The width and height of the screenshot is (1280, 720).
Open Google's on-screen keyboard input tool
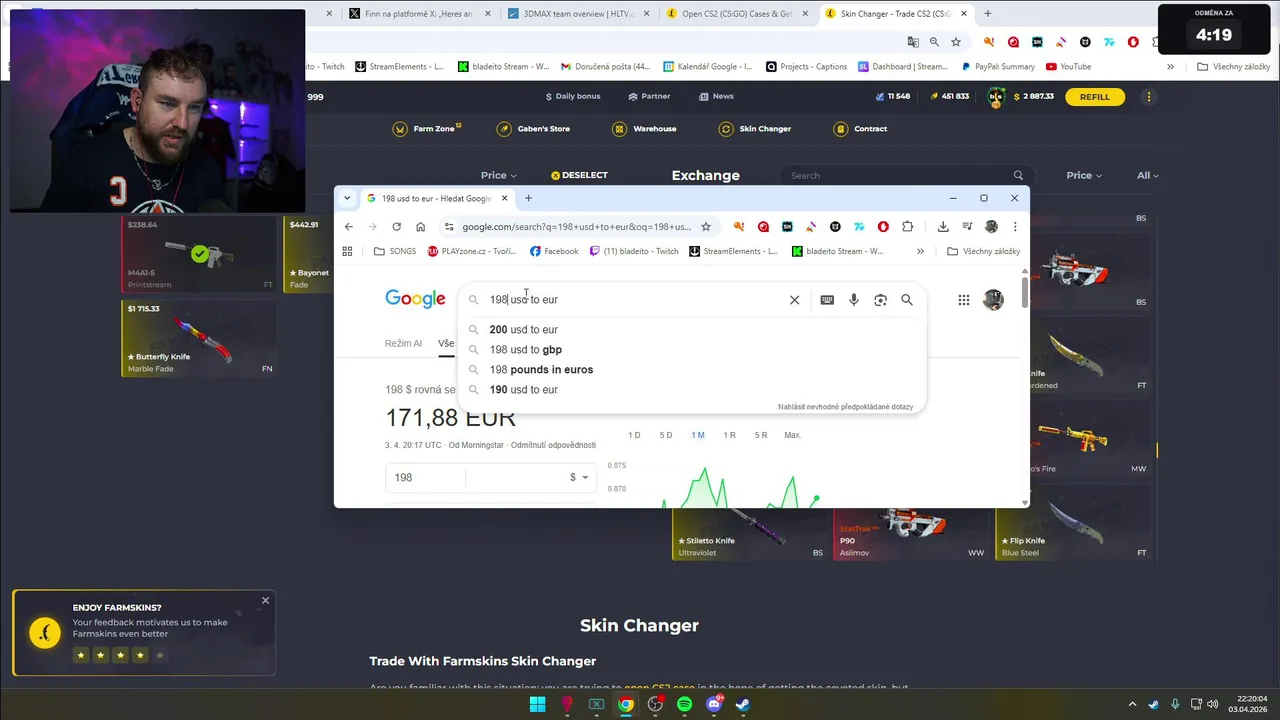pyautogui.click(x=827, y=300)
